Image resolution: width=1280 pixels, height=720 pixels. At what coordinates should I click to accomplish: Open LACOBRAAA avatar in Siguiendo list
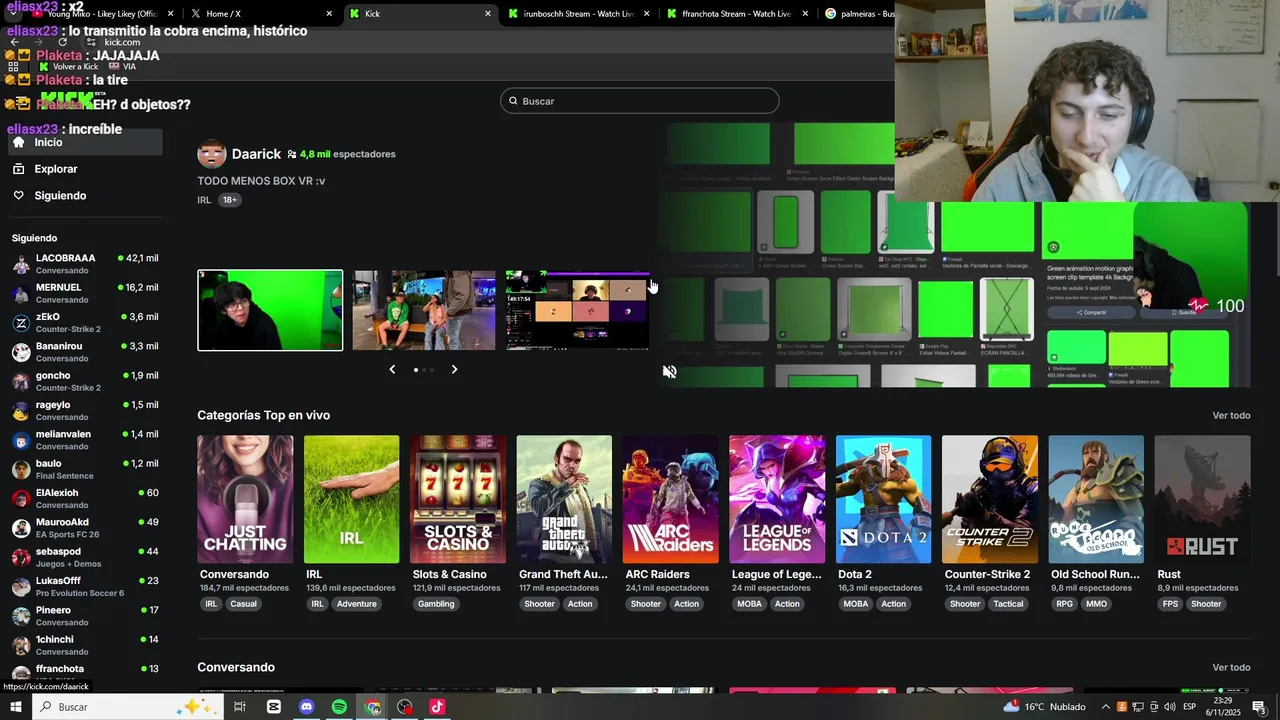click(21, 264)
